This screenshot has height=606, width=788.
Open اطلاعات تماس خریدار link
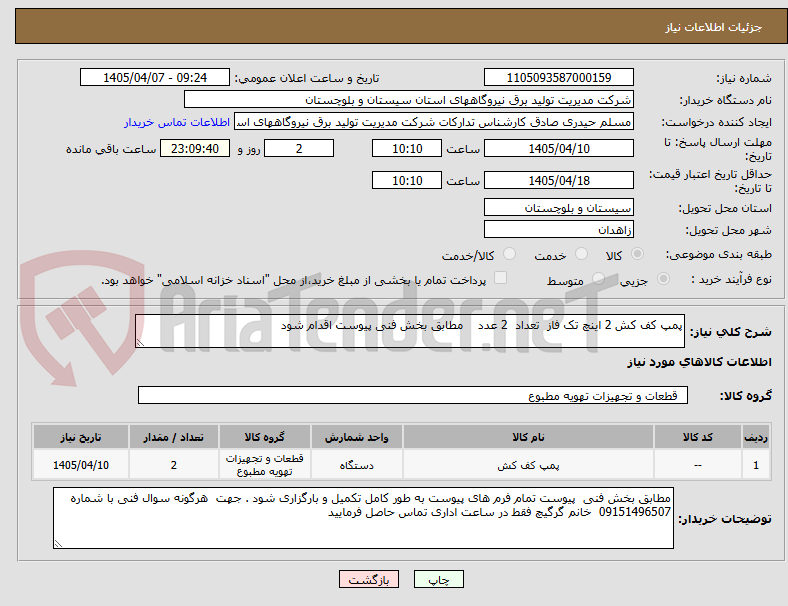pyautogui.click(x=177, y=122)
